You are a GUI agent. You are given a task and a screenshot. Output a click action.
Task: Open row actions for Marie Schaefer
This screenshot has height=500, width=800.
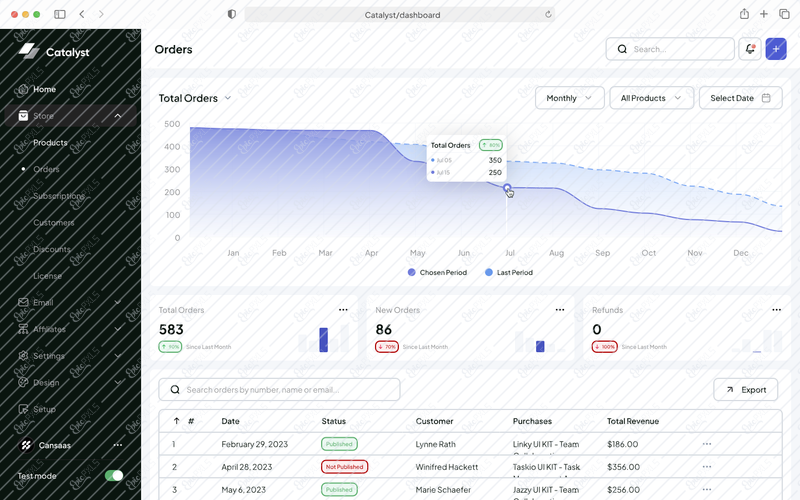click(x=707, y=490)
